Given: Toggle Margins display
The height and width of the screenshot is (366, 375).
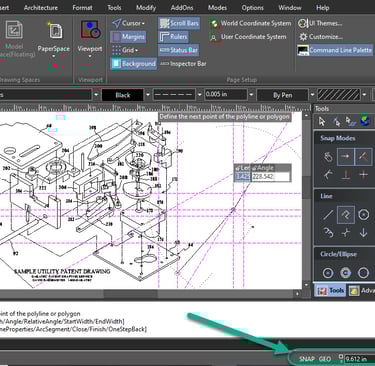Looking at the screenshot, I should click(x=128, y=37).
